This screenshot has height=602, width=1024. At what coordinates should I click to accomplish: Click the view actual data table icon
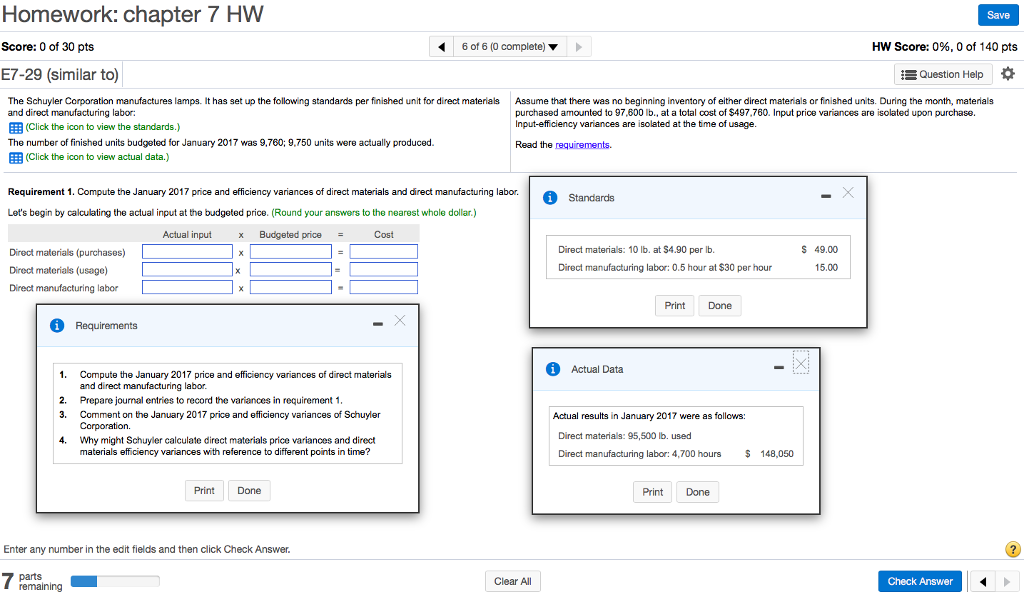[x=14, y=157]
